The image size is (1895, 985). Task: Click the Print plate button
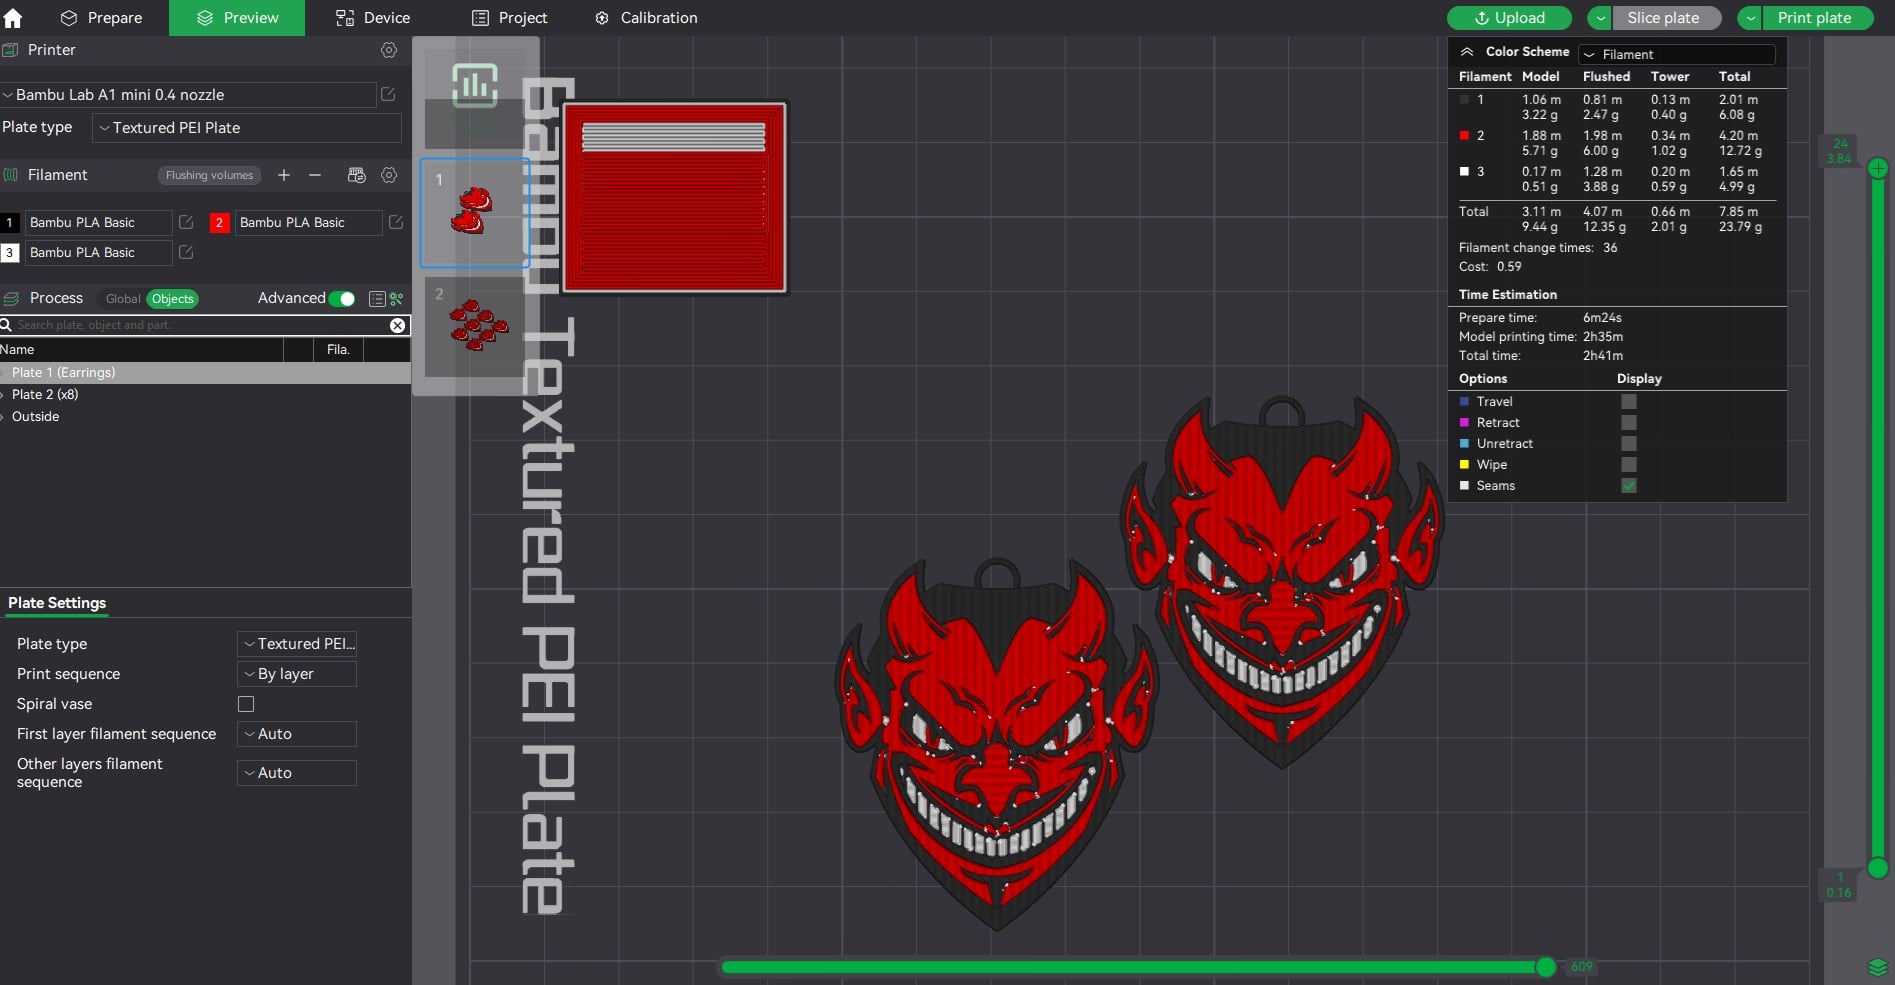click(1817, 18)
